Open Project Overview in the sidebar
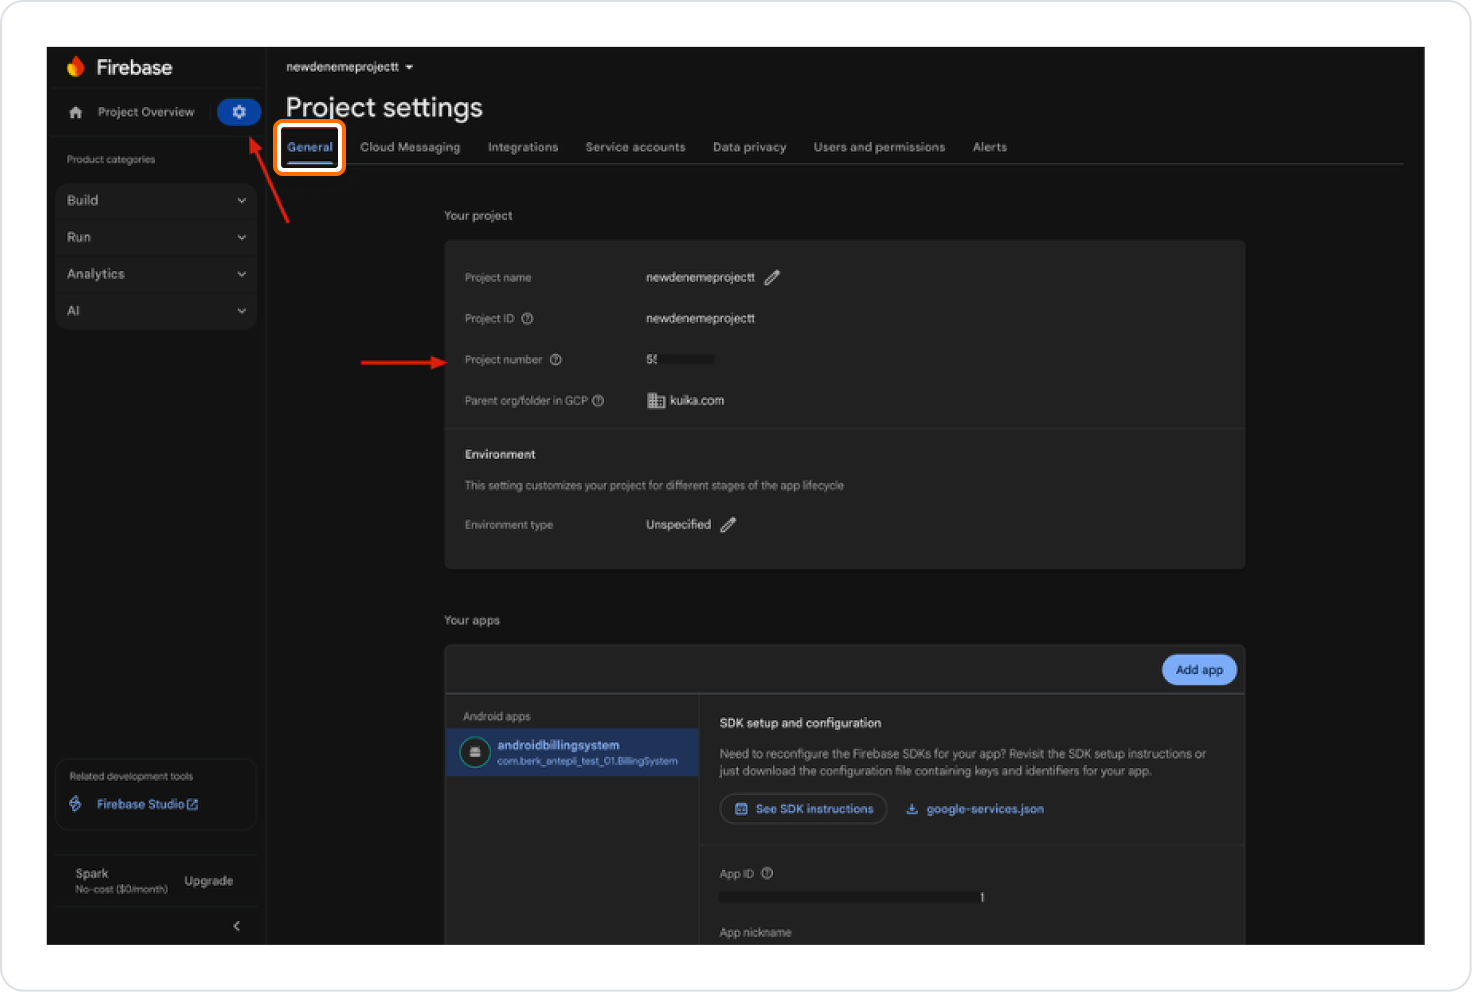Image resolution: width=1472 pixels, height=992 pixels. pyautogui.click(x=146, y=112)
